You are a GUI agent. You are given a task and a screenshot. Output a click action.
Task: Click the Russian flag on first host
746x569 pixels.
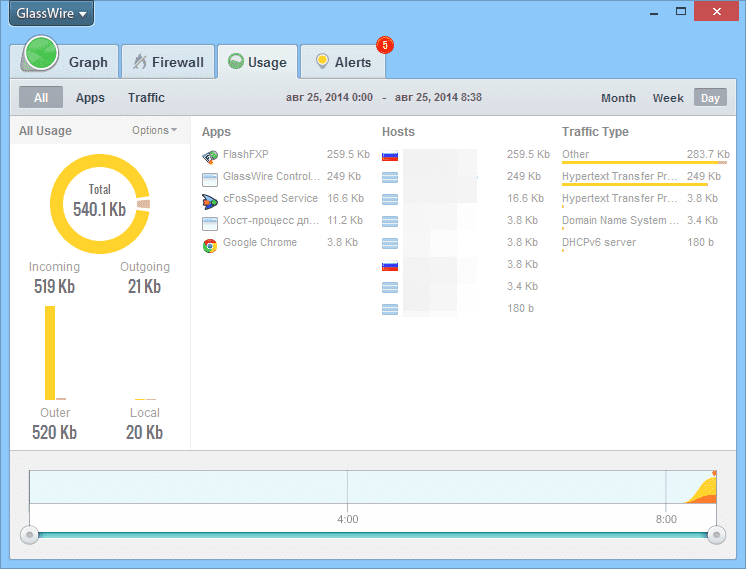390,156
